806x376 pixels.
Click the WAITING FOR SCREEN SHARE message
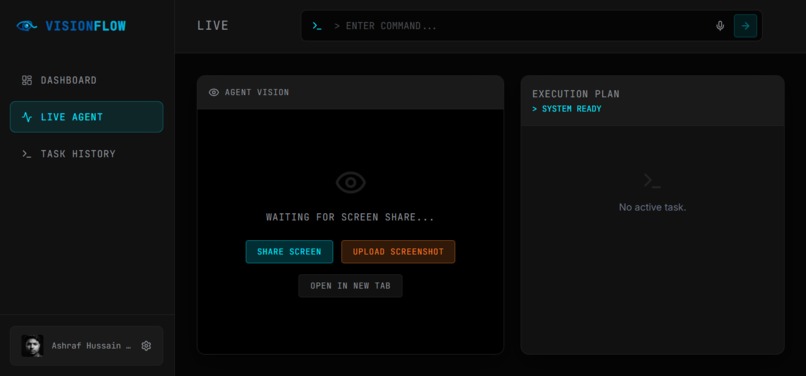[350, 217]
